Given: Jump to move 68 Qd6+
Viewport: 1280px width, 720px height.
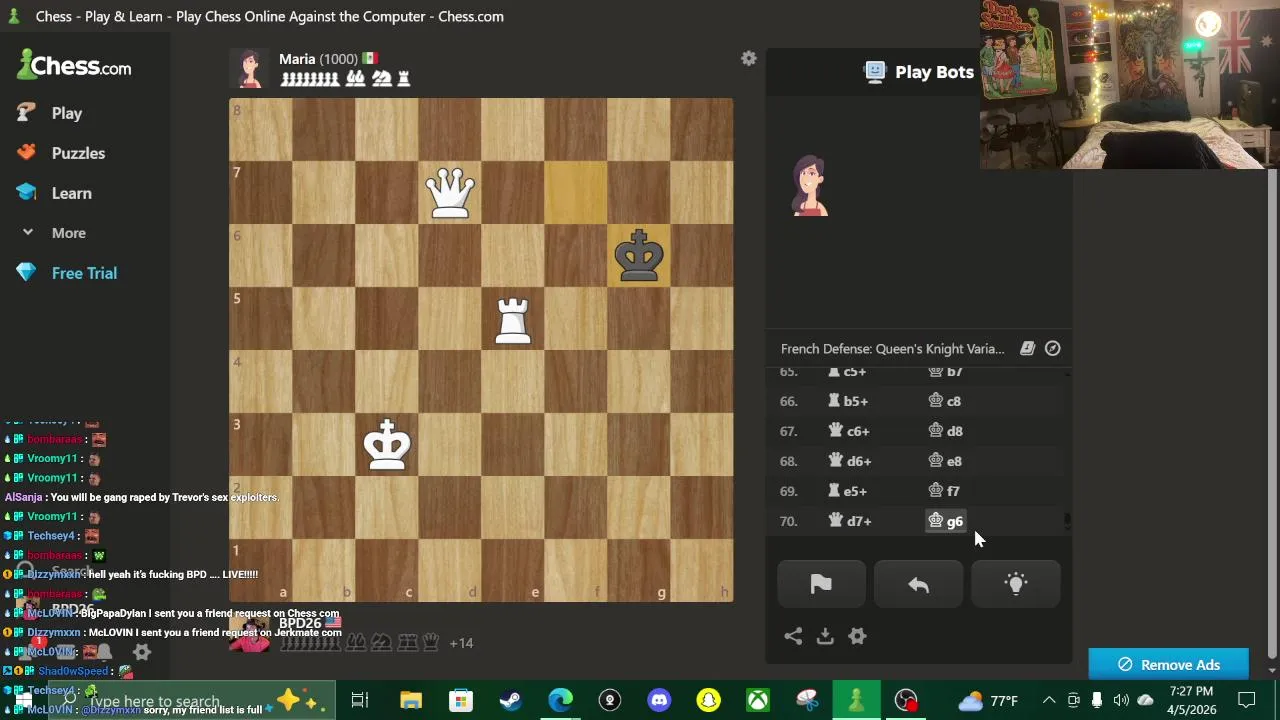Looking at the screenshot, I should [850, 461].
